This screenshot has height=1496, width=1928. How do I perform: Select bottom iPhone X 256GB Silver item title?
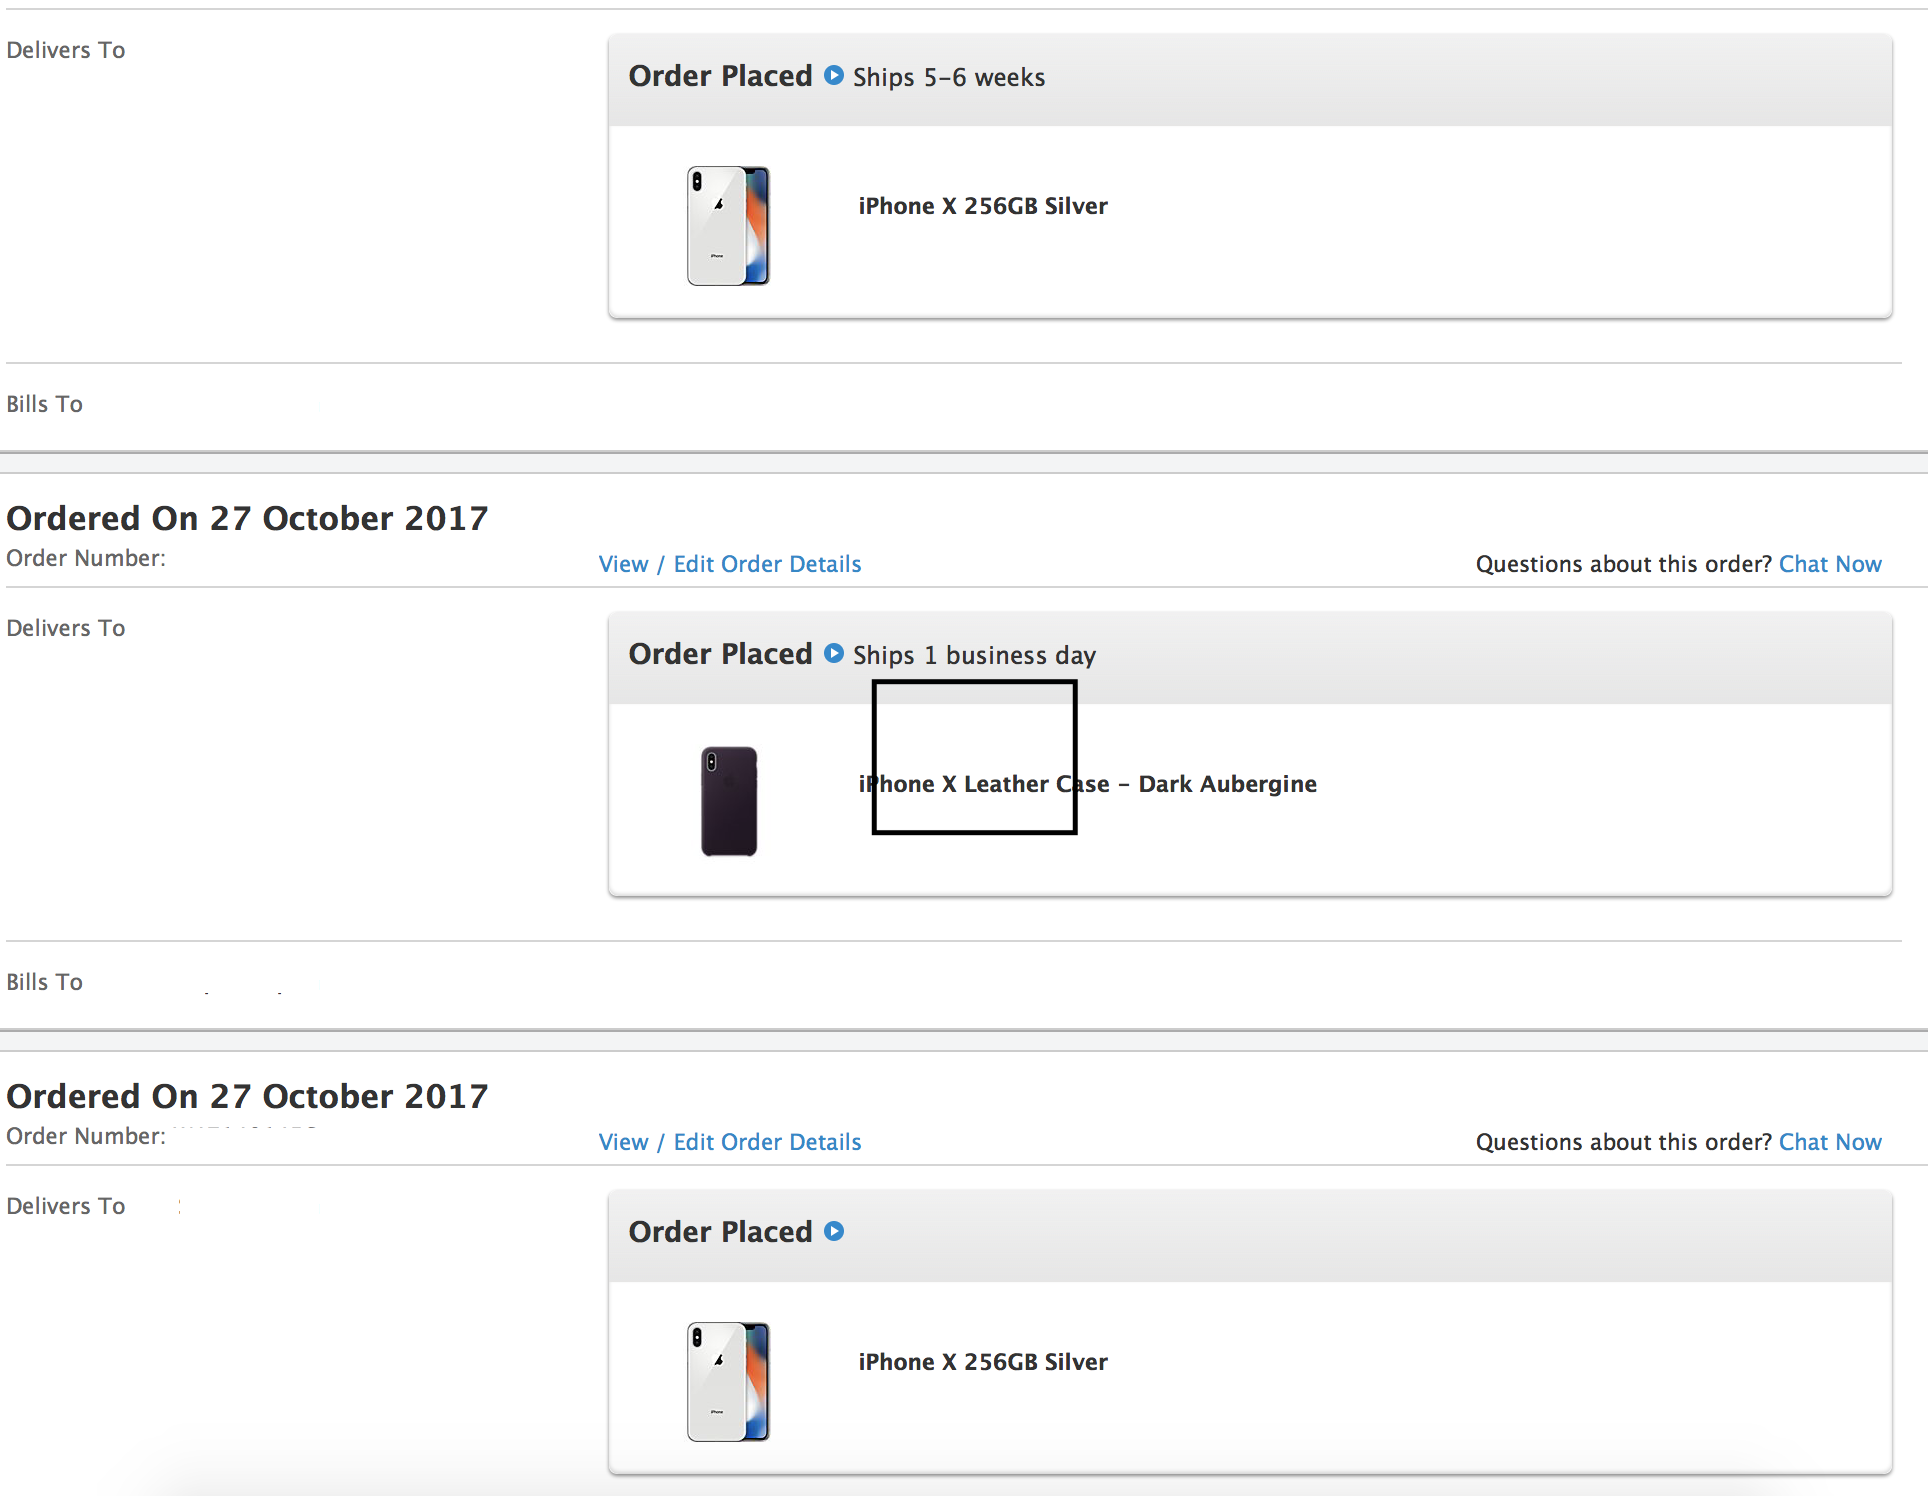click(x=983, y=1362)
